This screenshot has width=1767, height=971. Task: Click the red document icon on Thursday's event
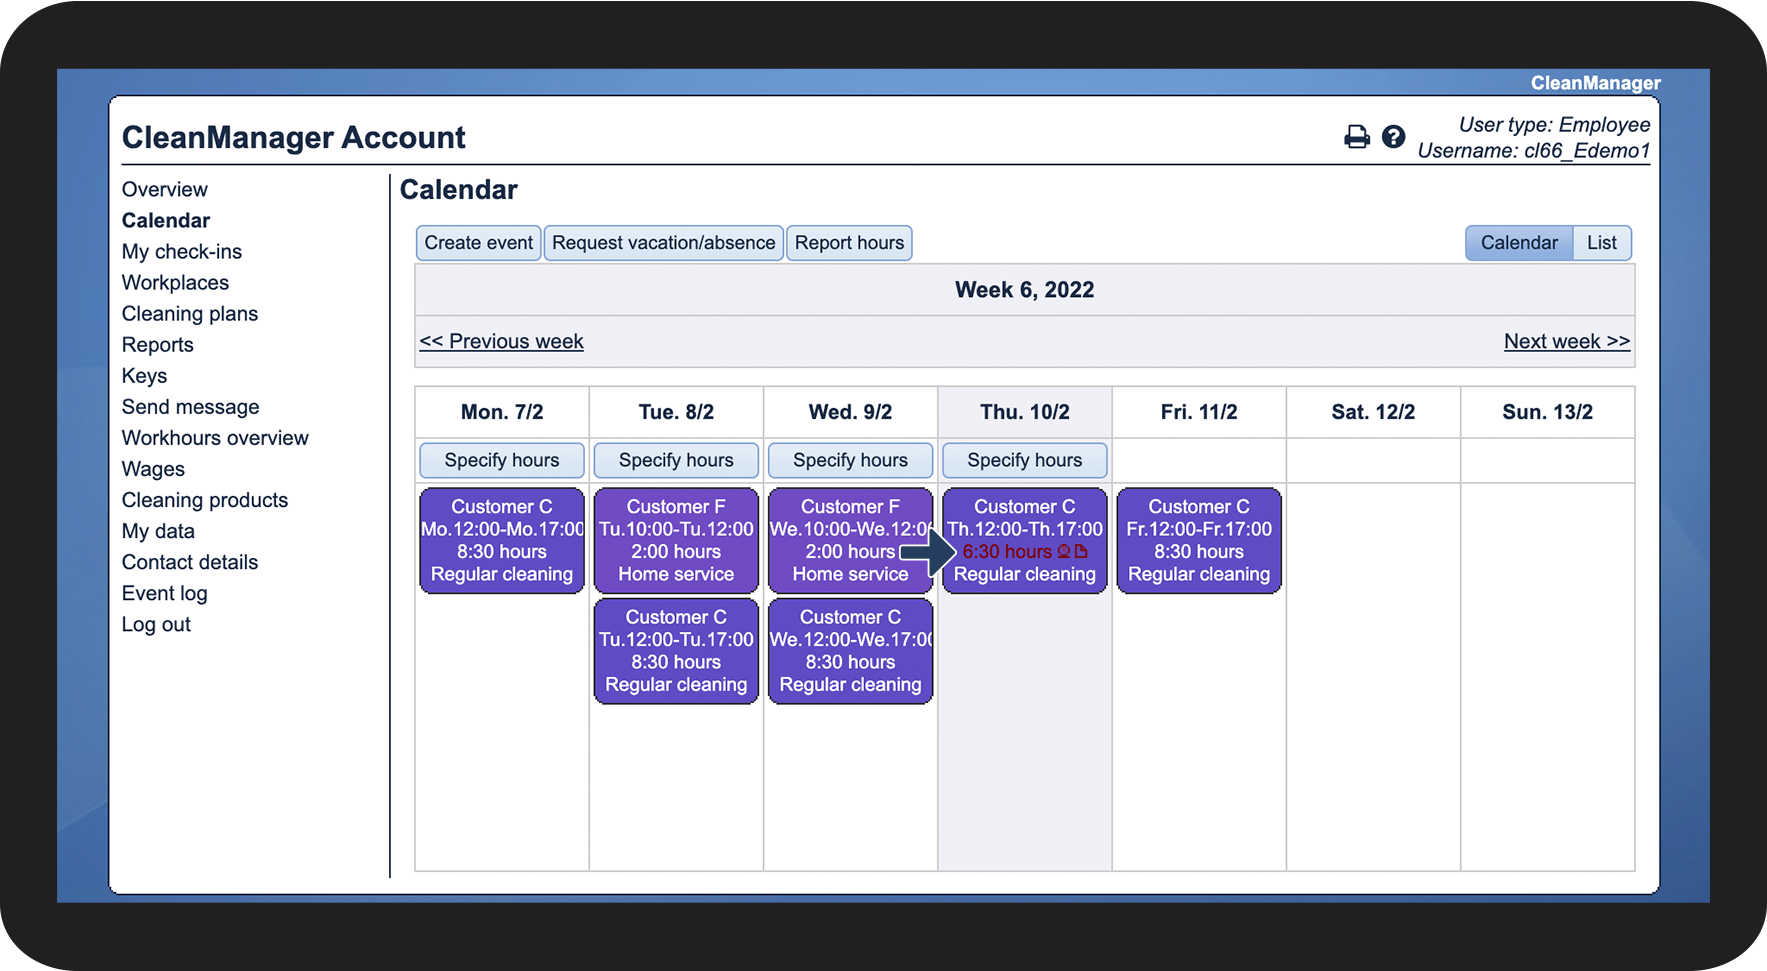tap(1081, 551)
